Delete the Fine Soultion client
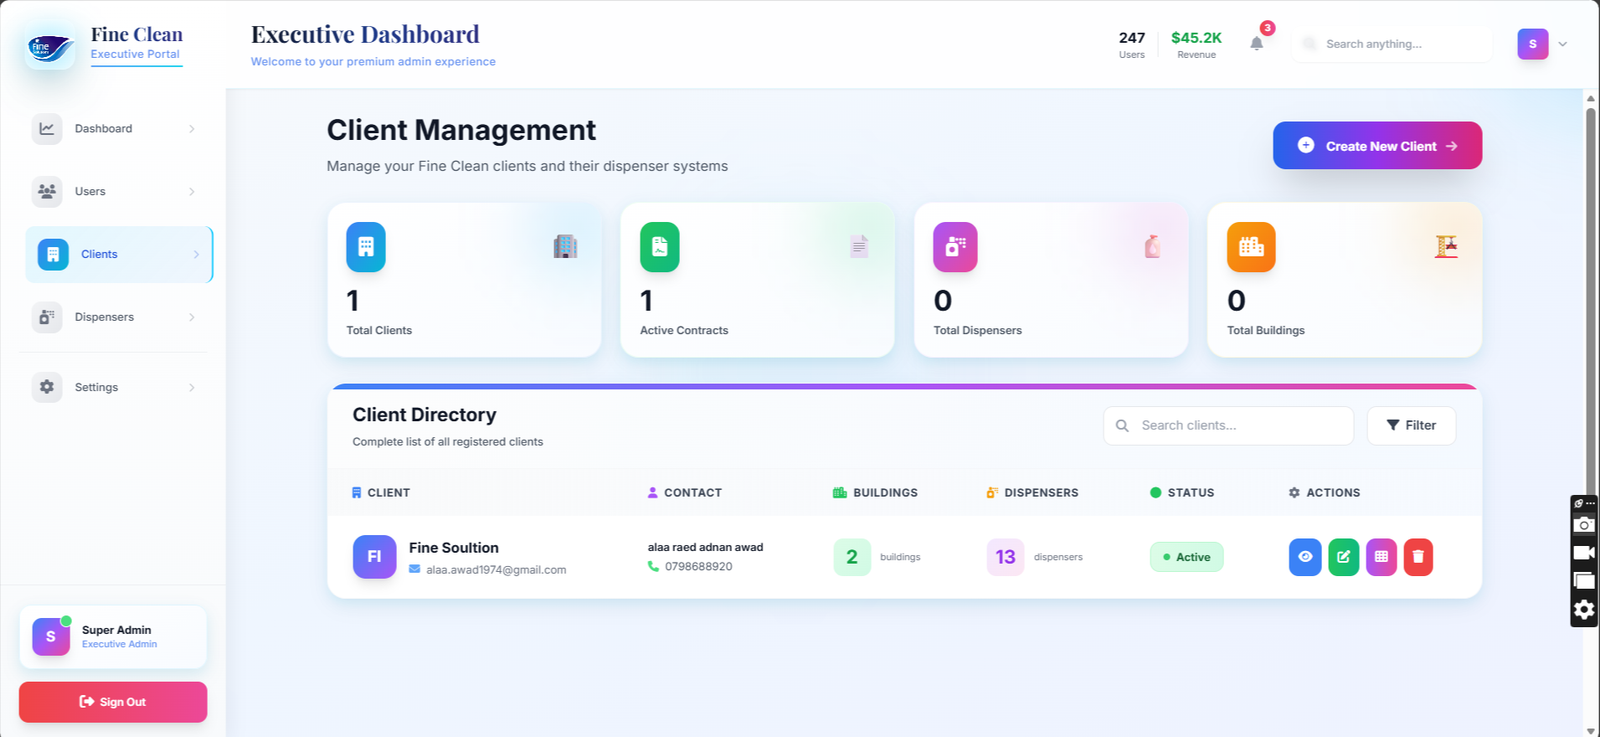Image resolution: width=1600 pixels, height=737 pixels. click(1418, 557)
